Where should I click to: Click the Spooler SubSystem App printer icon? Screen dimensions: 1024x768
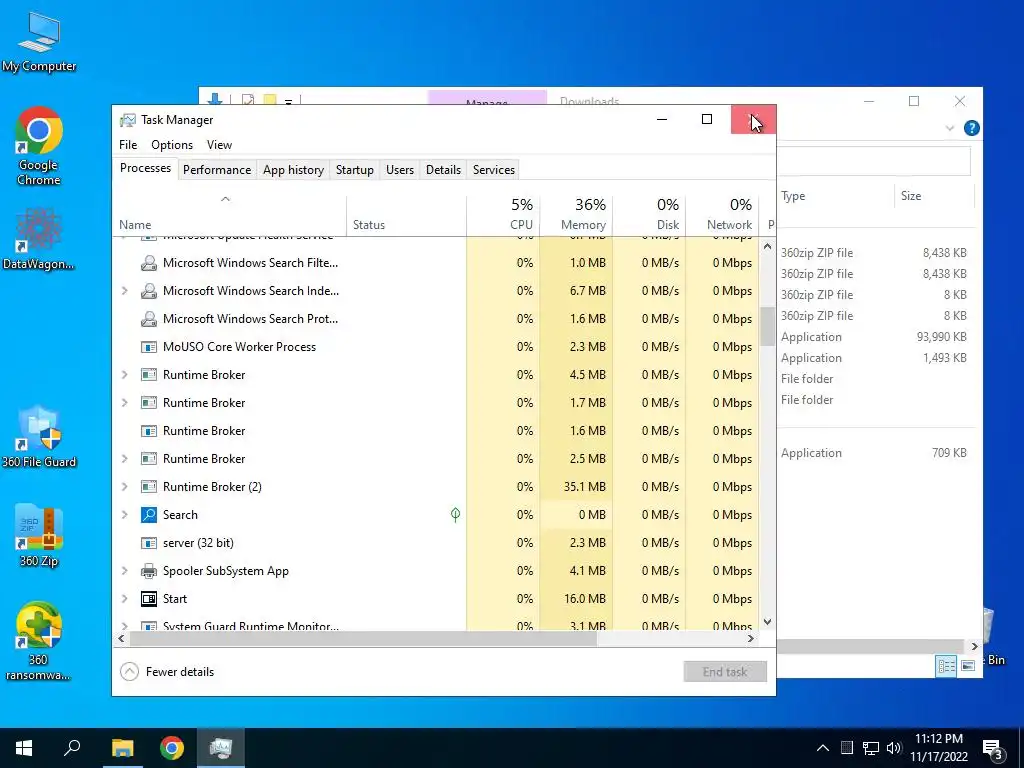[x=149, y=571]
